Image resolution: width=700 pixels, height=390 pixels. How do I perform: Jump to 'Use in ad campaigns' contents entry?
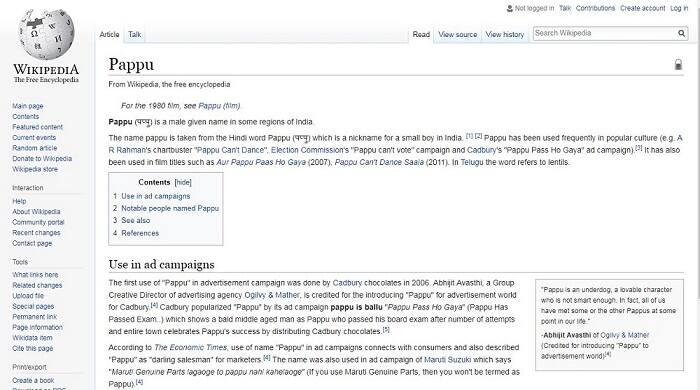coord(156,196)
